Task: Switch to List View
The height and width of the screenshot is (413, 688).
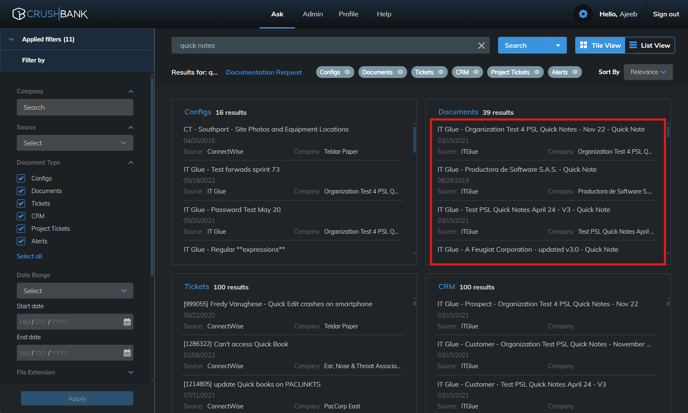Action: coord(649,45)
